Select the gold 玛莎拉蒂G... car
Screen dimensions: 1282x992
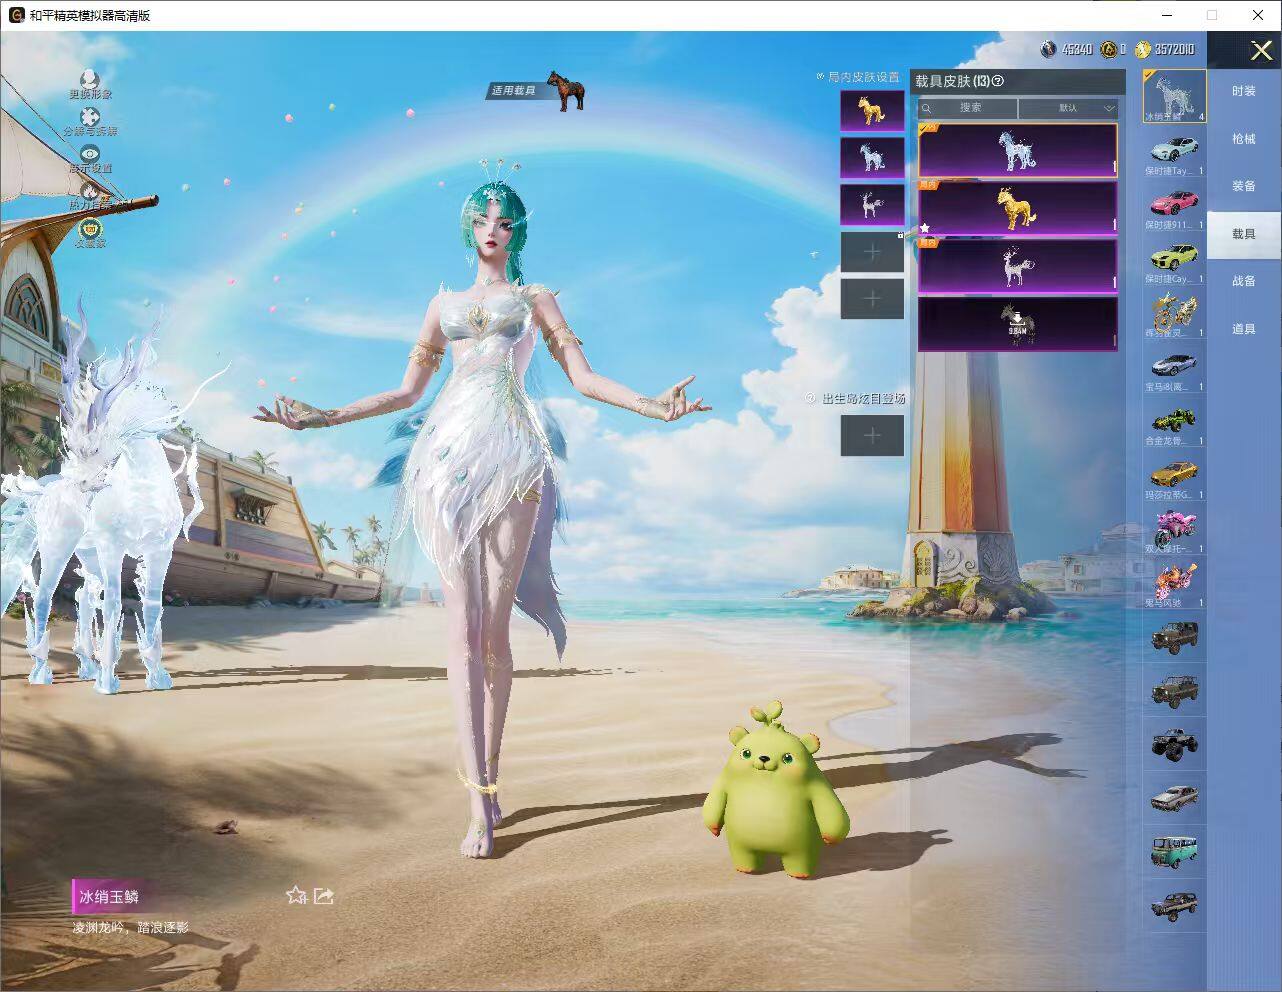click(x=1174, y=476)
